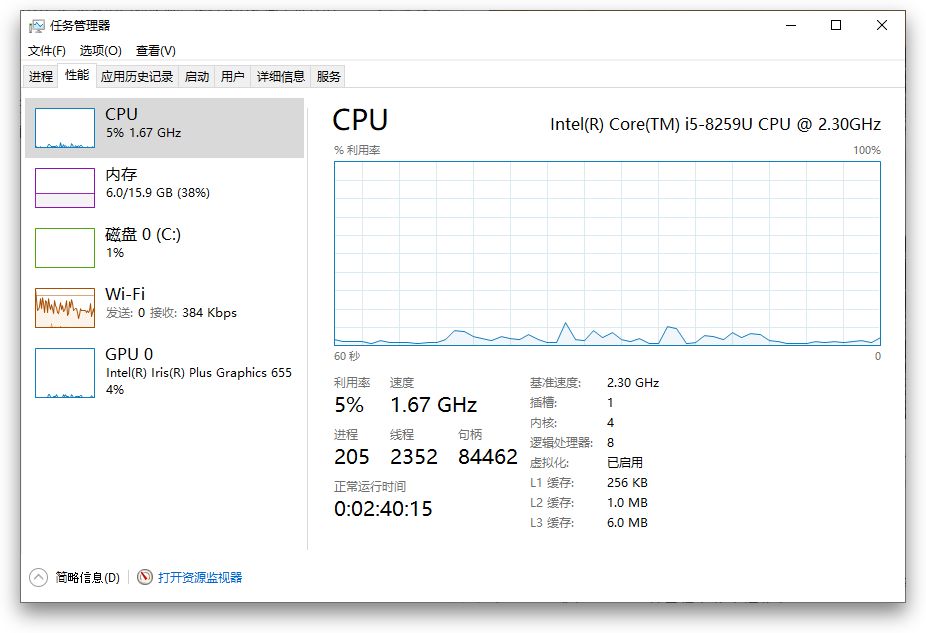926x633 pixels.
Task: Click the 打开资源监视器 link
Action: point(200,577)
